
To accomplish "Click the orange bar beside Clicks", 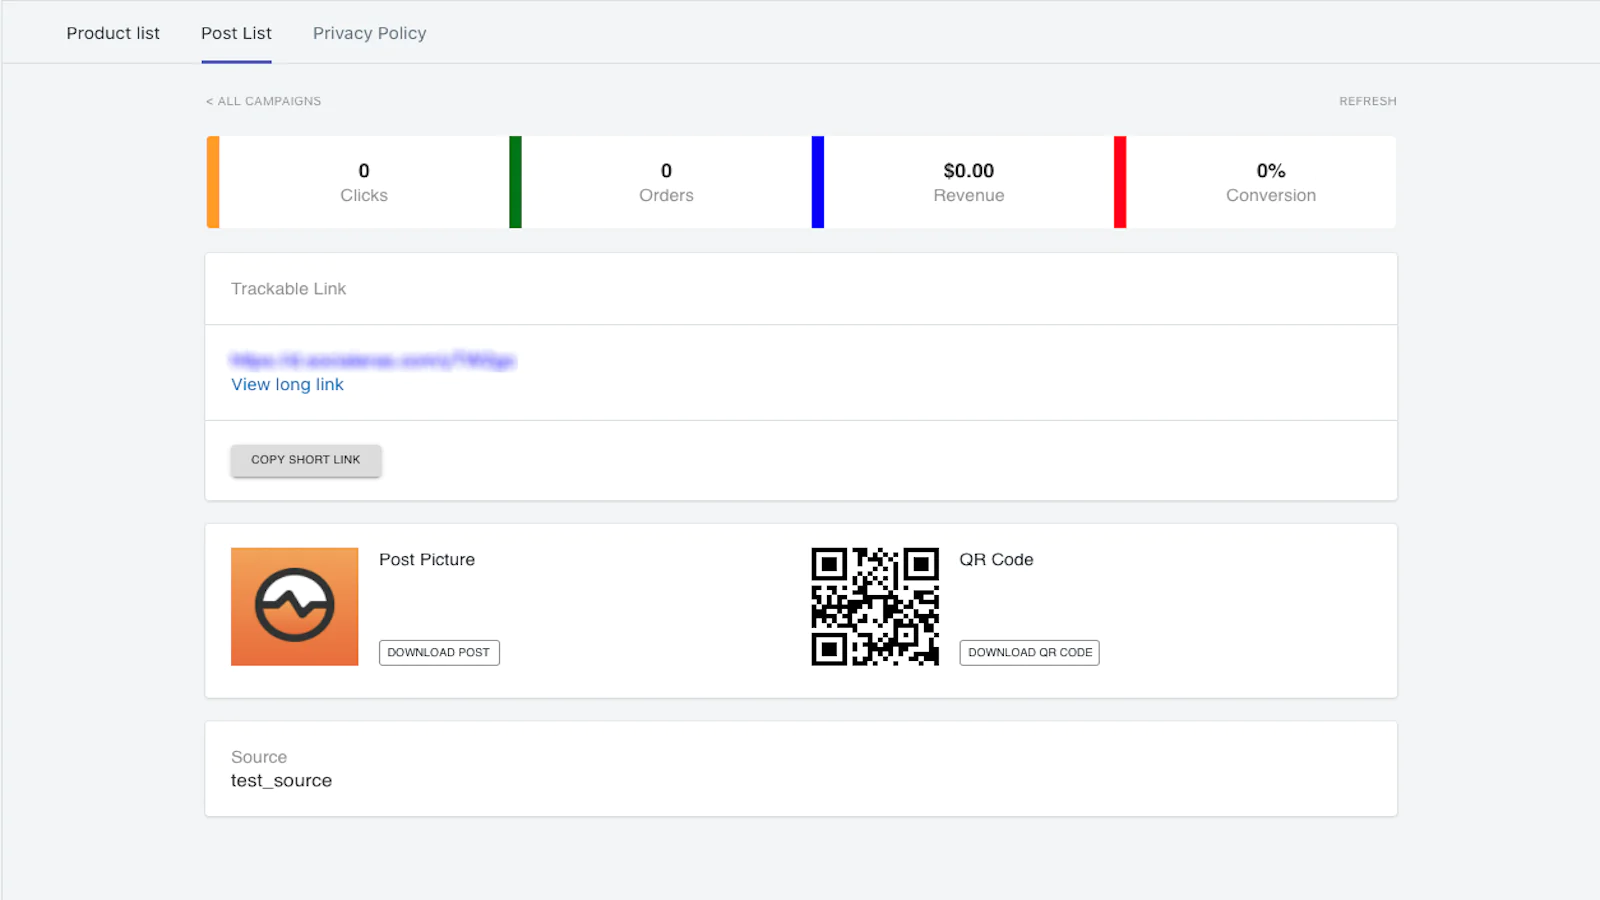I will click(213, 182).
